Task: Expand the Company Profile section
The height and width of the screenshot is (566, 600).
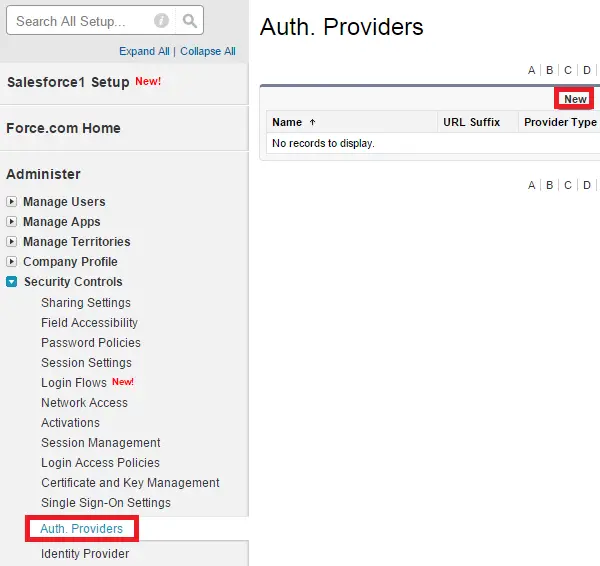Action: click(11, 261)
